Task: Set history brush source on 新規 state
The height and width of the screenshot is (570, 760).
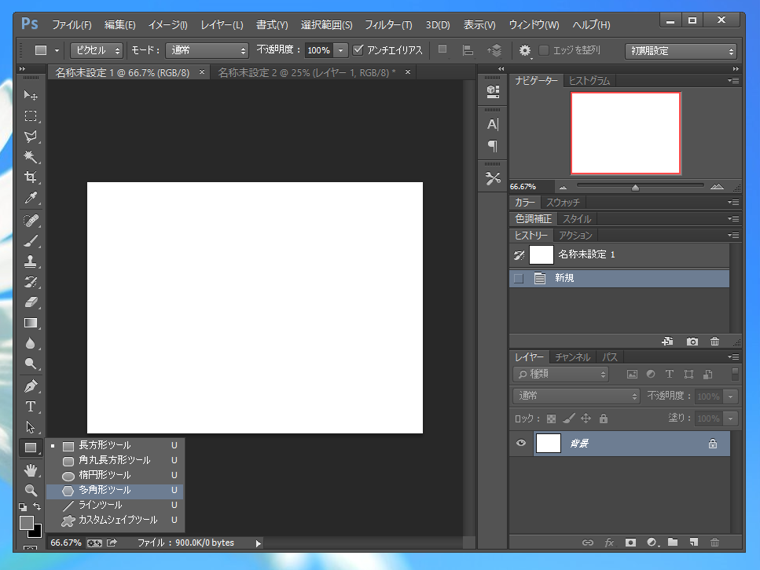Action: click(x=519, y=278)
